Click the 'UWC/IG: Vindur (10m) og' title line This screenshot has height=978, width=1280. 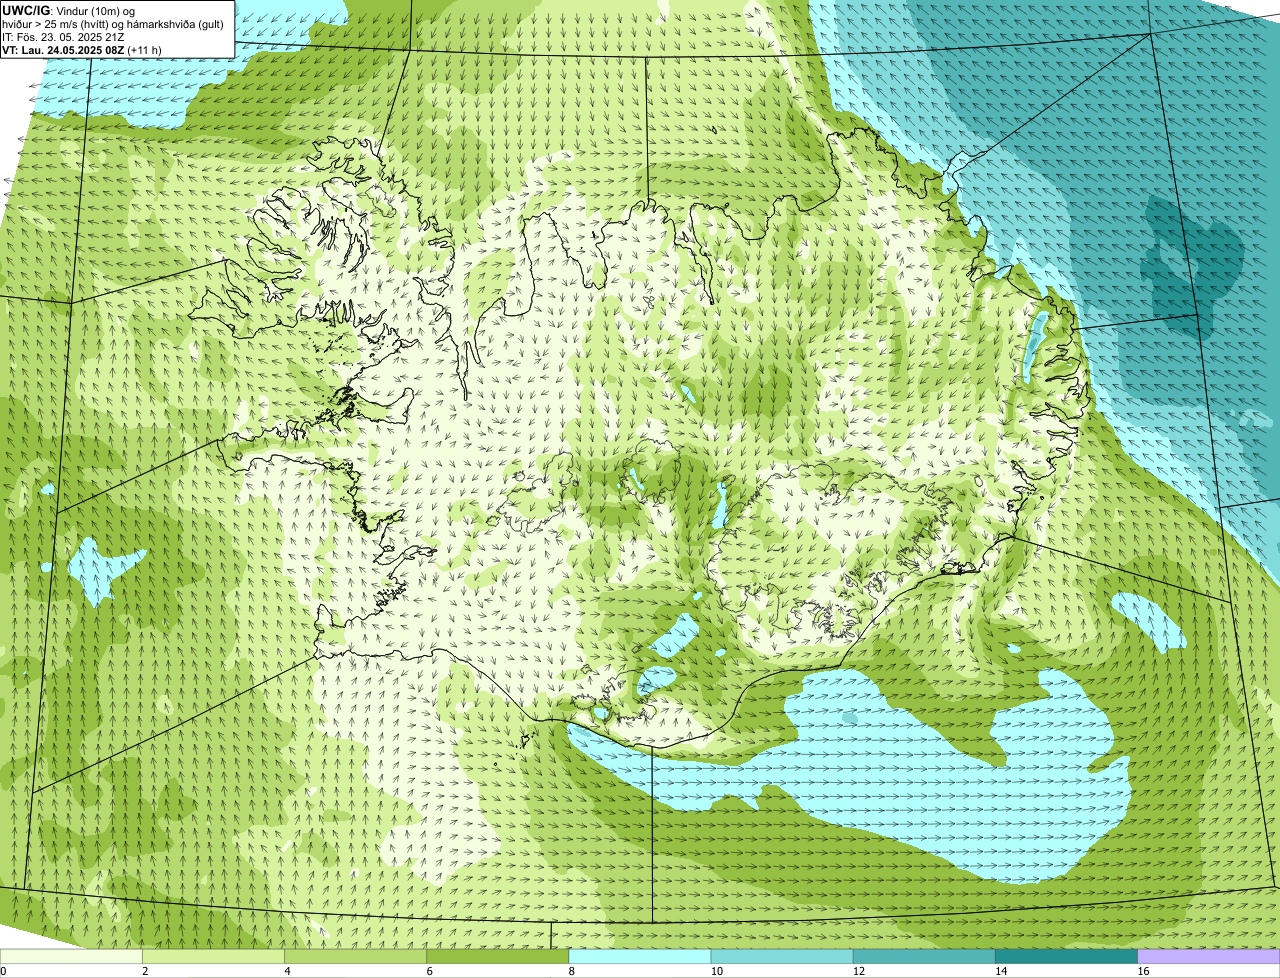pos(68,10)
